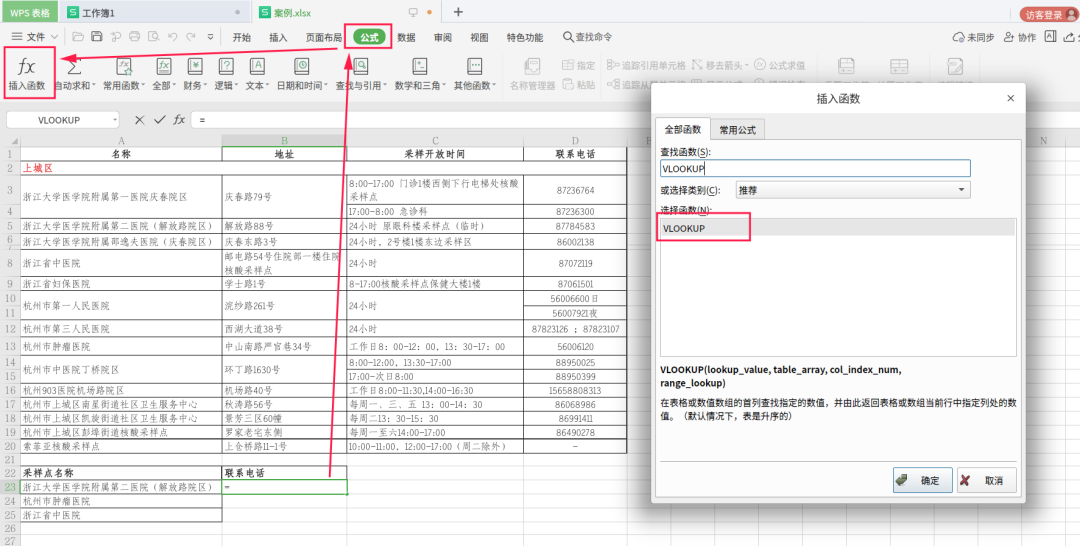Screen dimensions: 1080x546
Task: Expand the VLOOKUP name box dropdown
Action: click(x=114, y=120)
